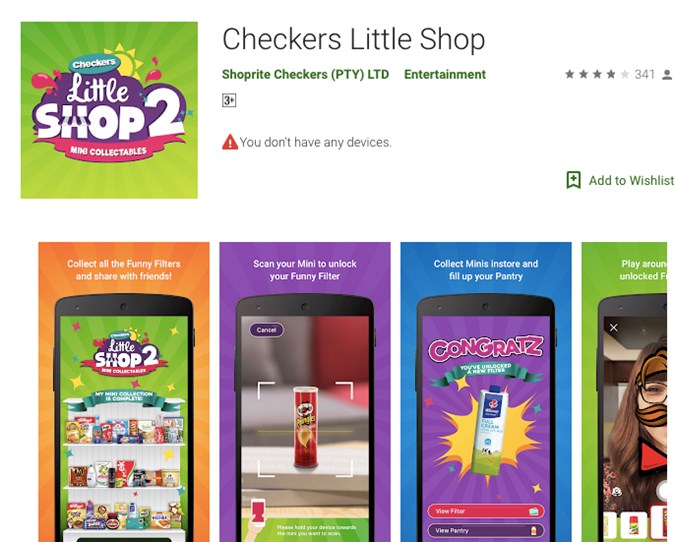Click the reviewer person icon beside 341

(x=667, y=75)
